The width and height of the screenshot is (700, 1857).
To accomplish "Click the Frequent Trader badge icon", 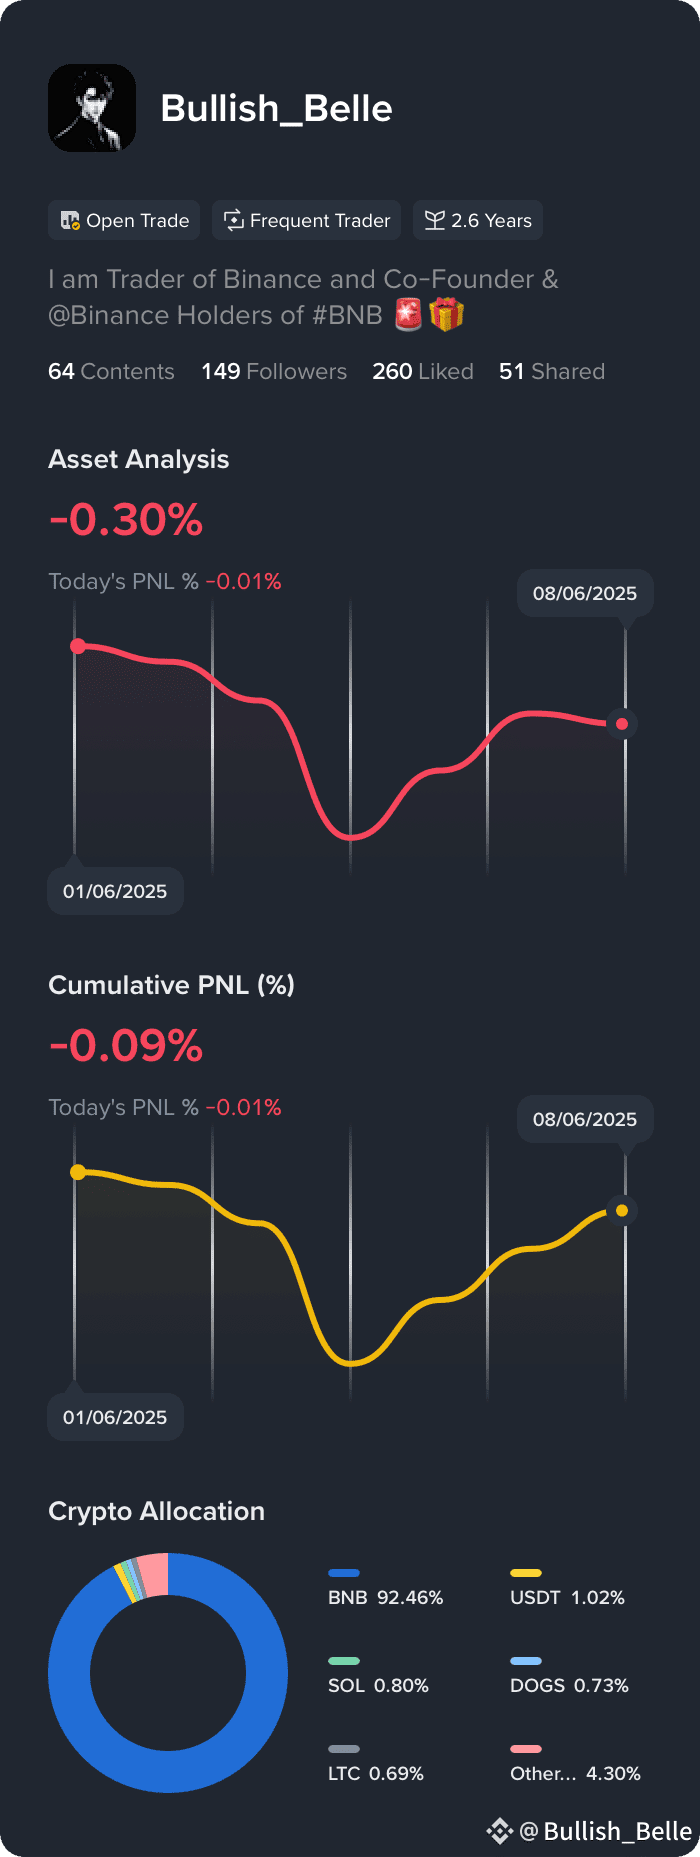I will pos(233,220).
